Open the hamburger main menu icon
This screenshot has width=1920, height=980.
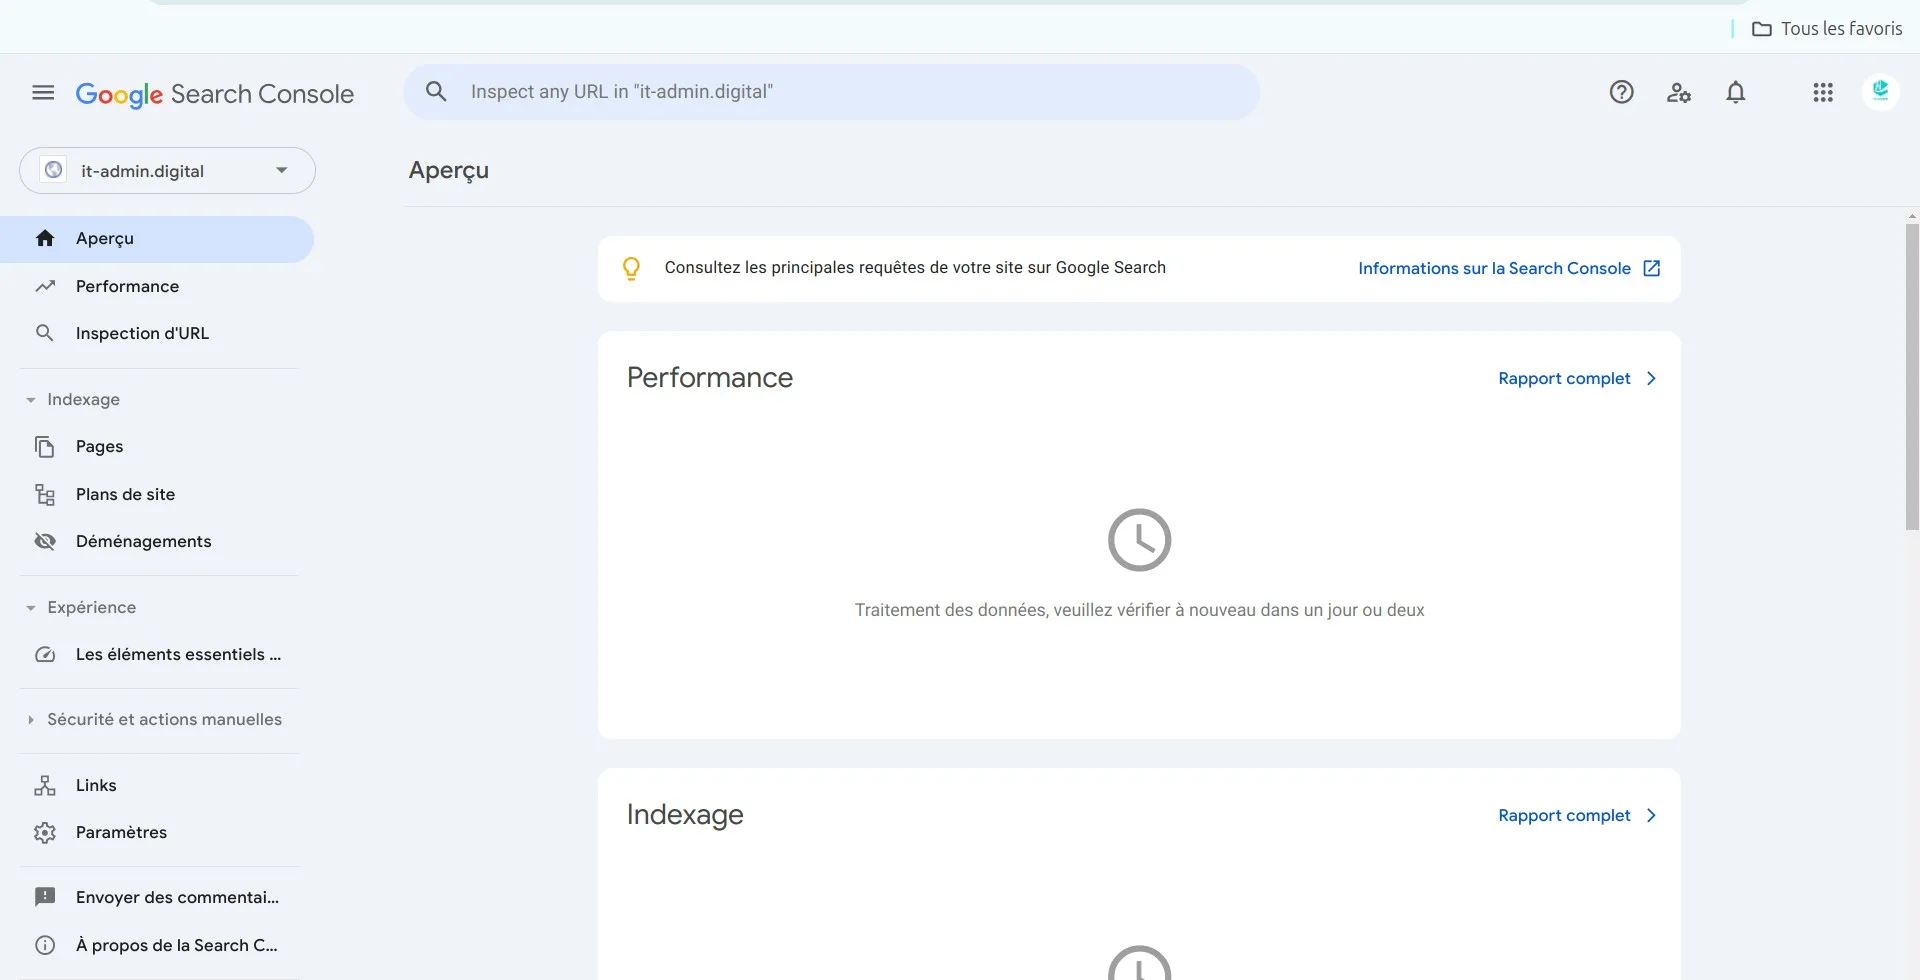click(x=43, y=93)
